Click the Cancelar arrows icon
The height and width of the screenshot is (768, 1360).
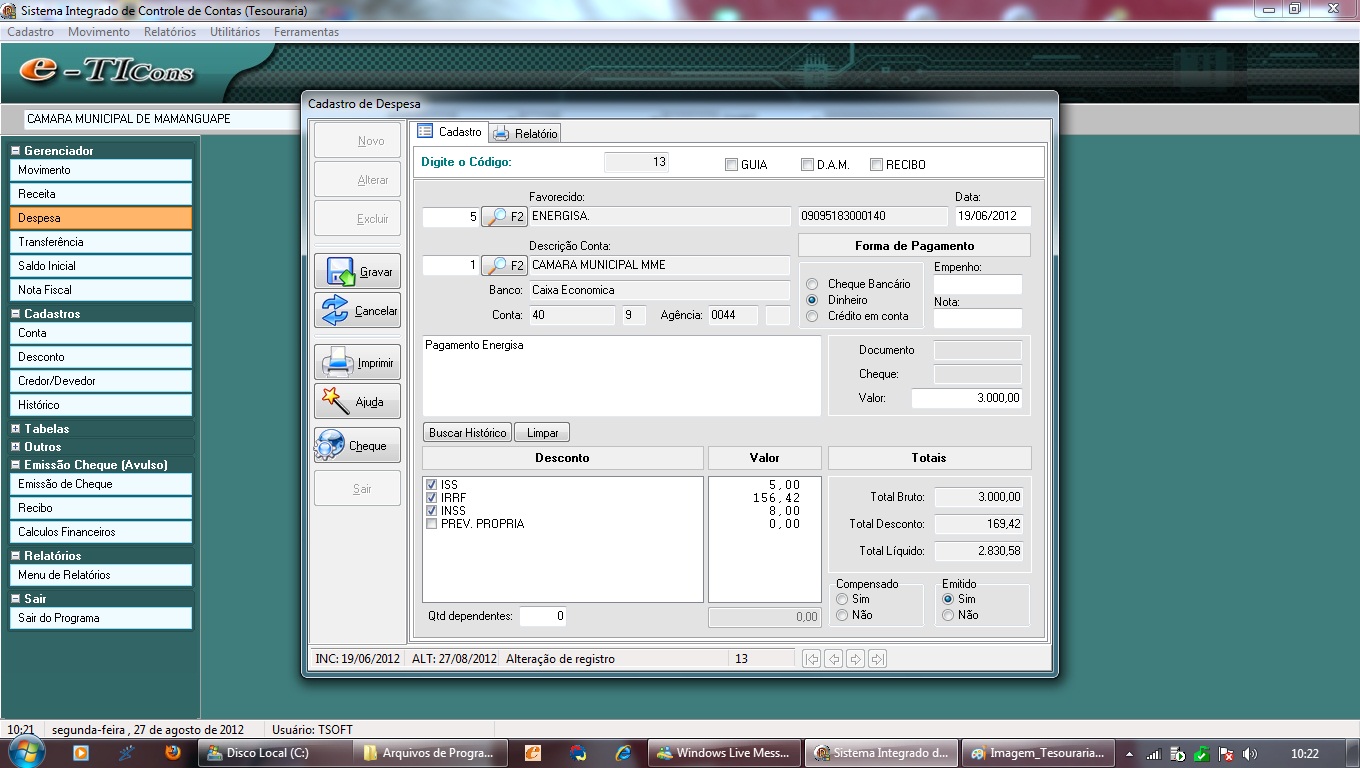(x=336, y=311)
